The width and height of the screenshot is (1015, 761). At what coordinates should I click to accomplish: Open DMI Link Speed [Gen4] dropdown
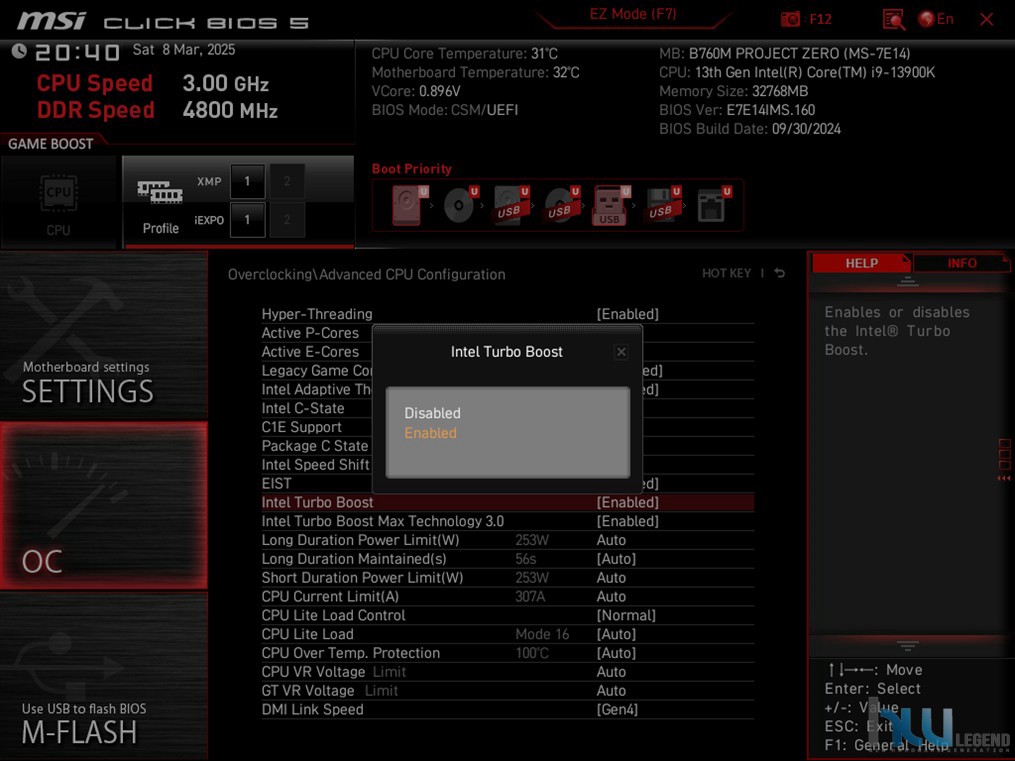(x=617, y=709)
